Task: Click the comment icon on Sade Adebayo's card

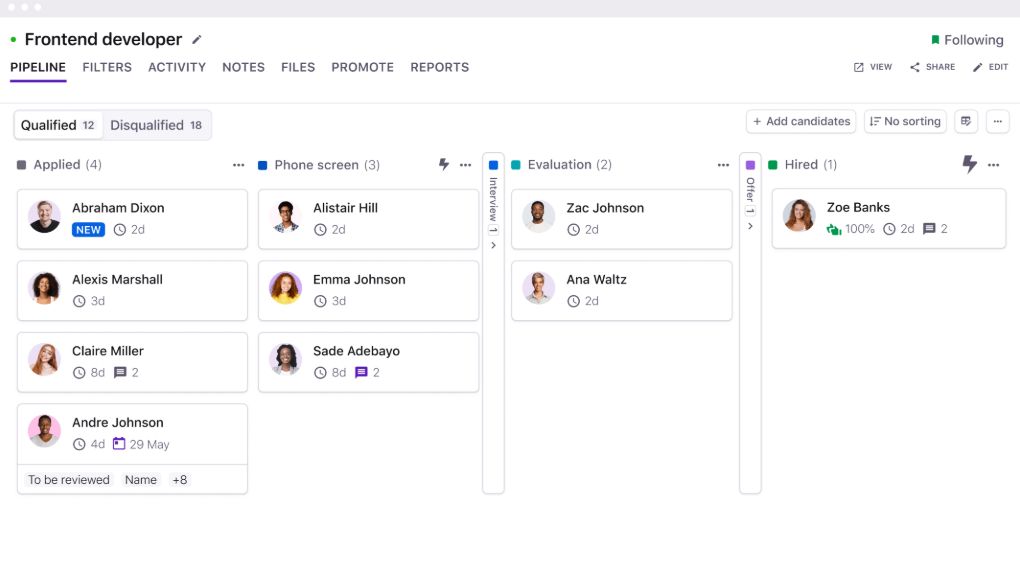Action: click(x=362, y=373)
